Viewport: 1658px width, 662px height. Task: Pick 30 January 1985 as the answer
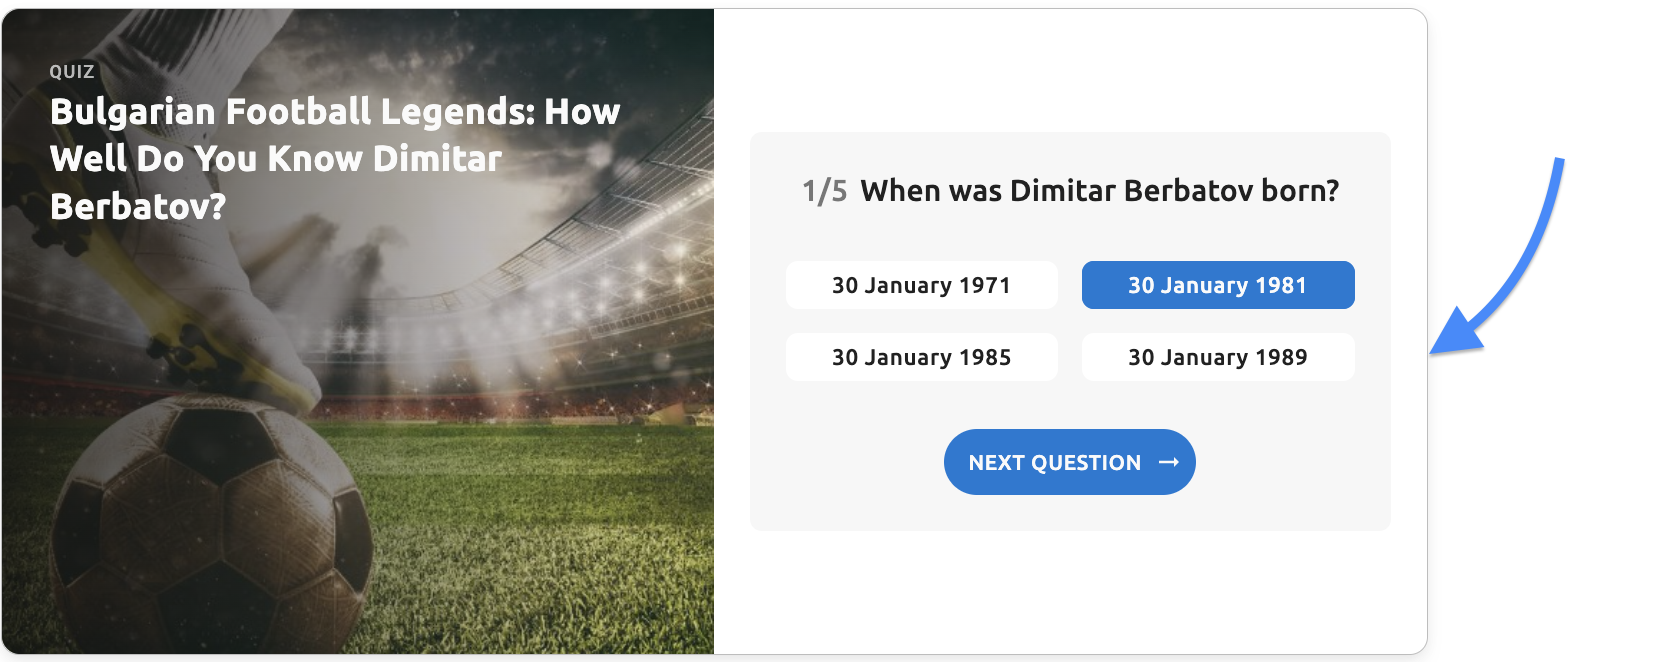click(x=921, y=358)
